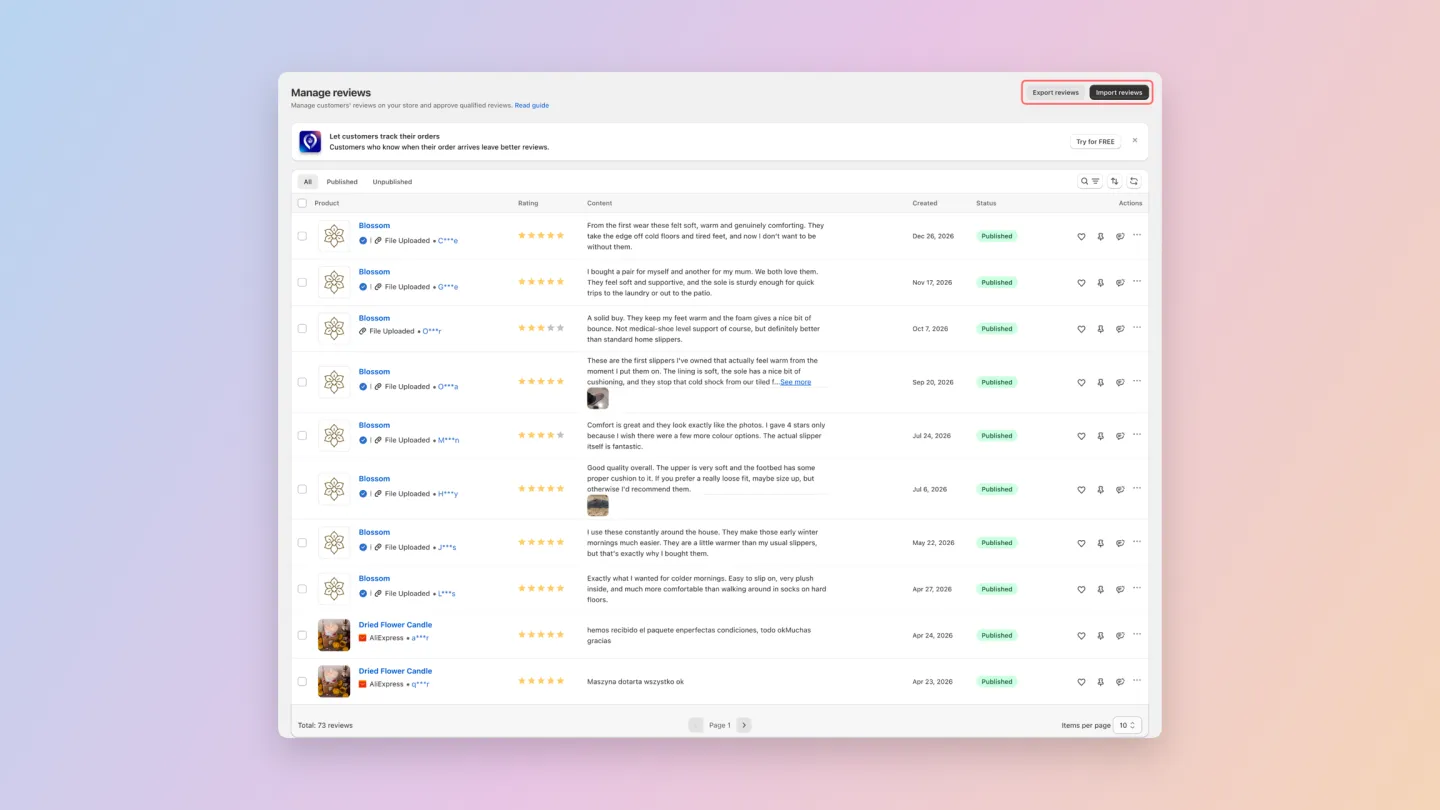Screen dimensions: 1440x810
Task: Open more actions for Apr 23, 2026 review
Action: coord(1137,681)
